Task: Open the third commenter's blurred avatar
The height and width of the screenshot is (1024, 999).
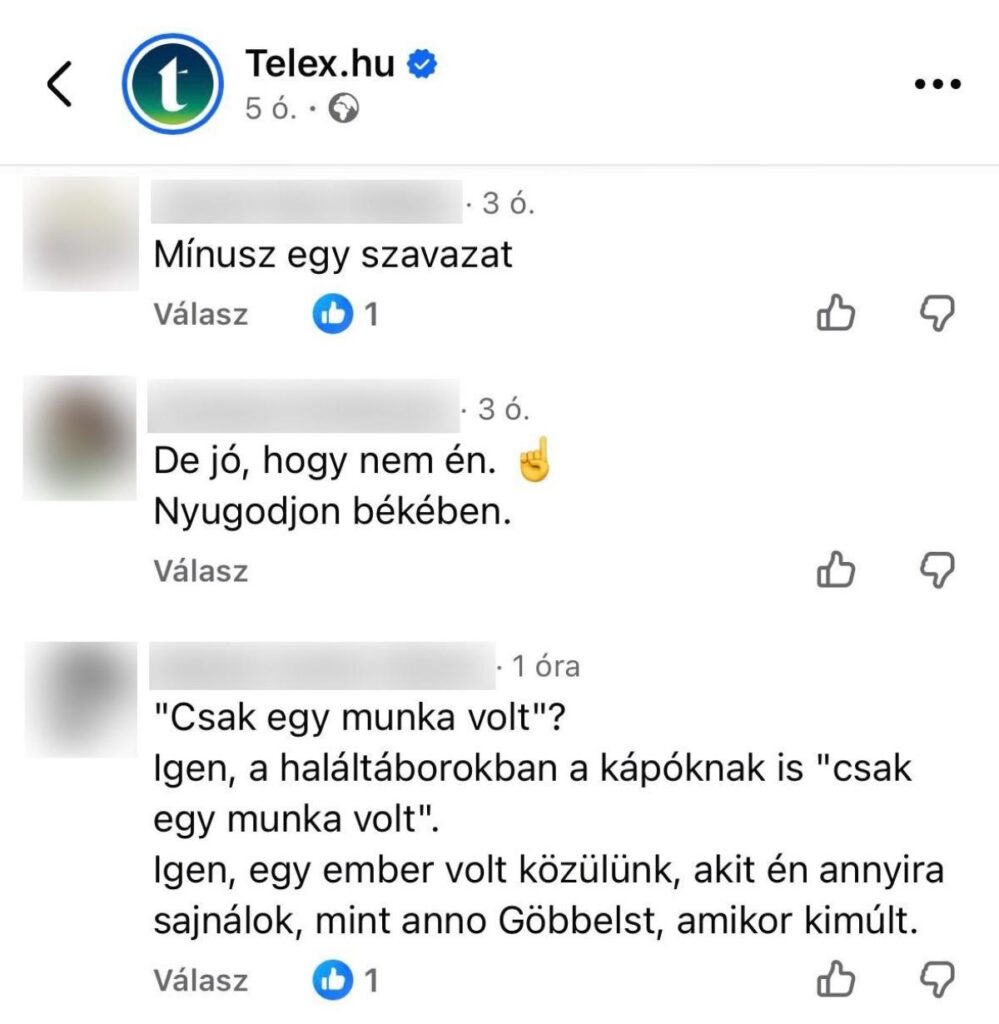Action: point(81,699)
